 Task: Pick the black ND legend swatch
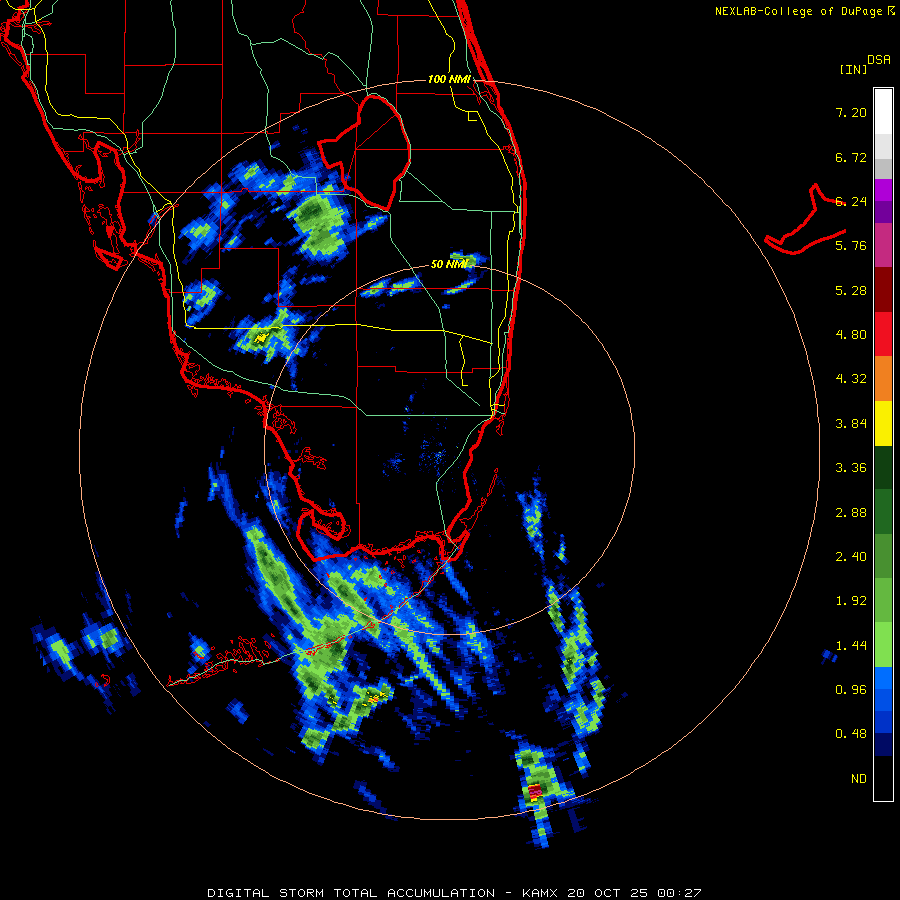pyautogui.click(x=883, y=778)
